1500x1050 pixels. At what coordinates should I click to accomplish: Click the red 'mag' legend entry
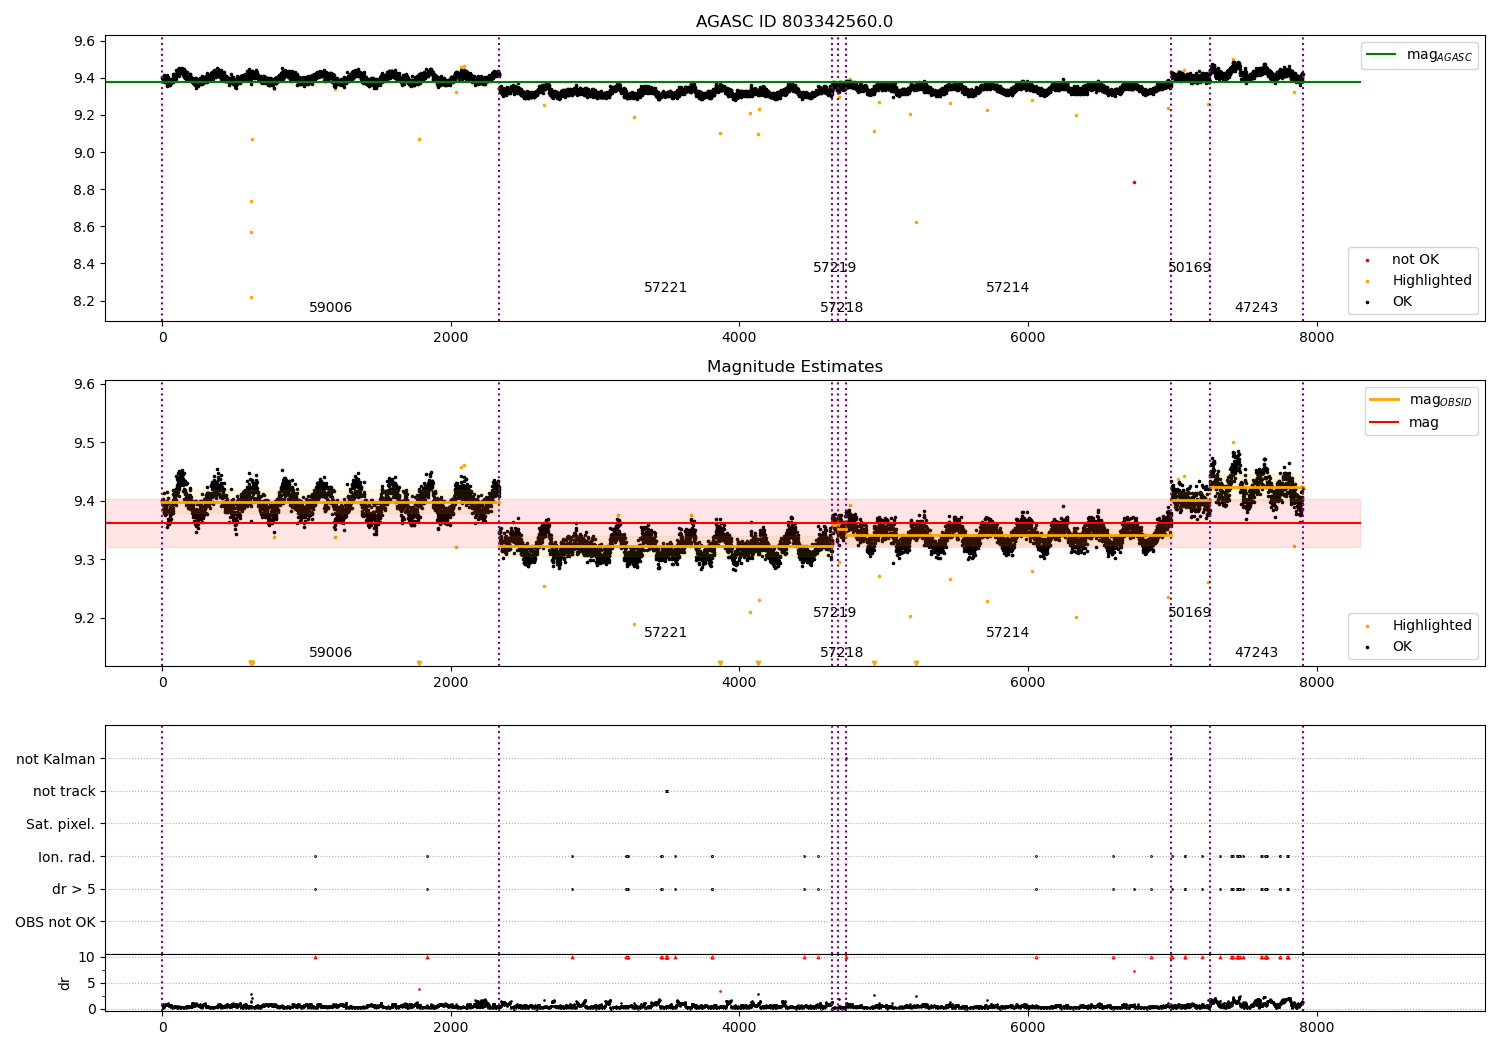click(x=1405, y=422)
